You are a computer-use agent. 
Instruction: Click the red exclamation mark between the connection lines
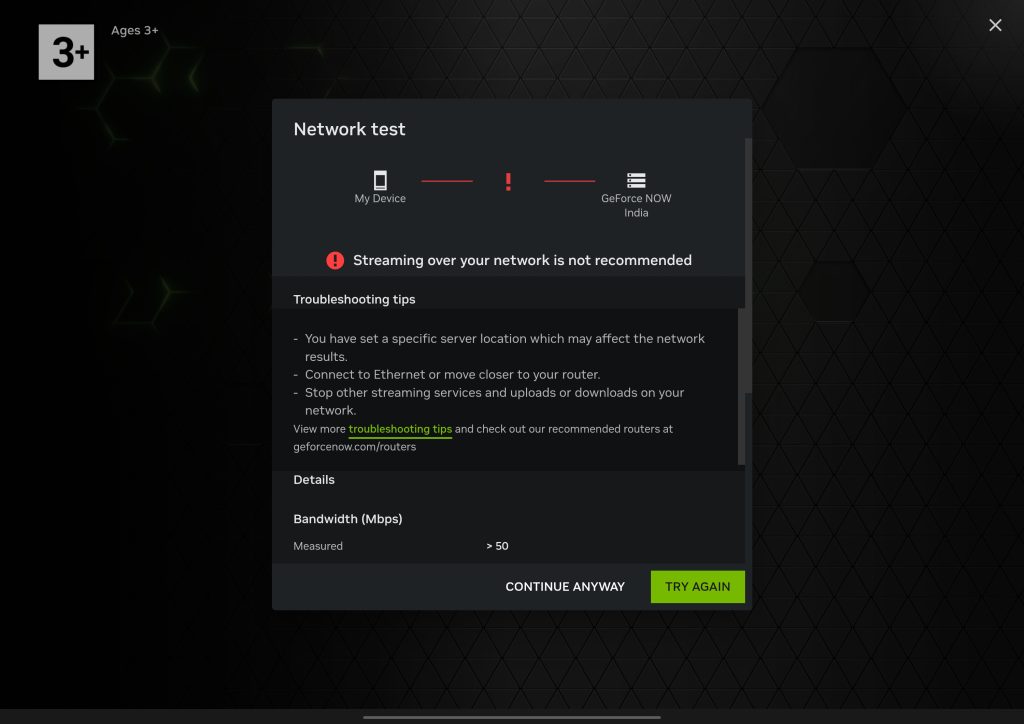coord(508,181)
